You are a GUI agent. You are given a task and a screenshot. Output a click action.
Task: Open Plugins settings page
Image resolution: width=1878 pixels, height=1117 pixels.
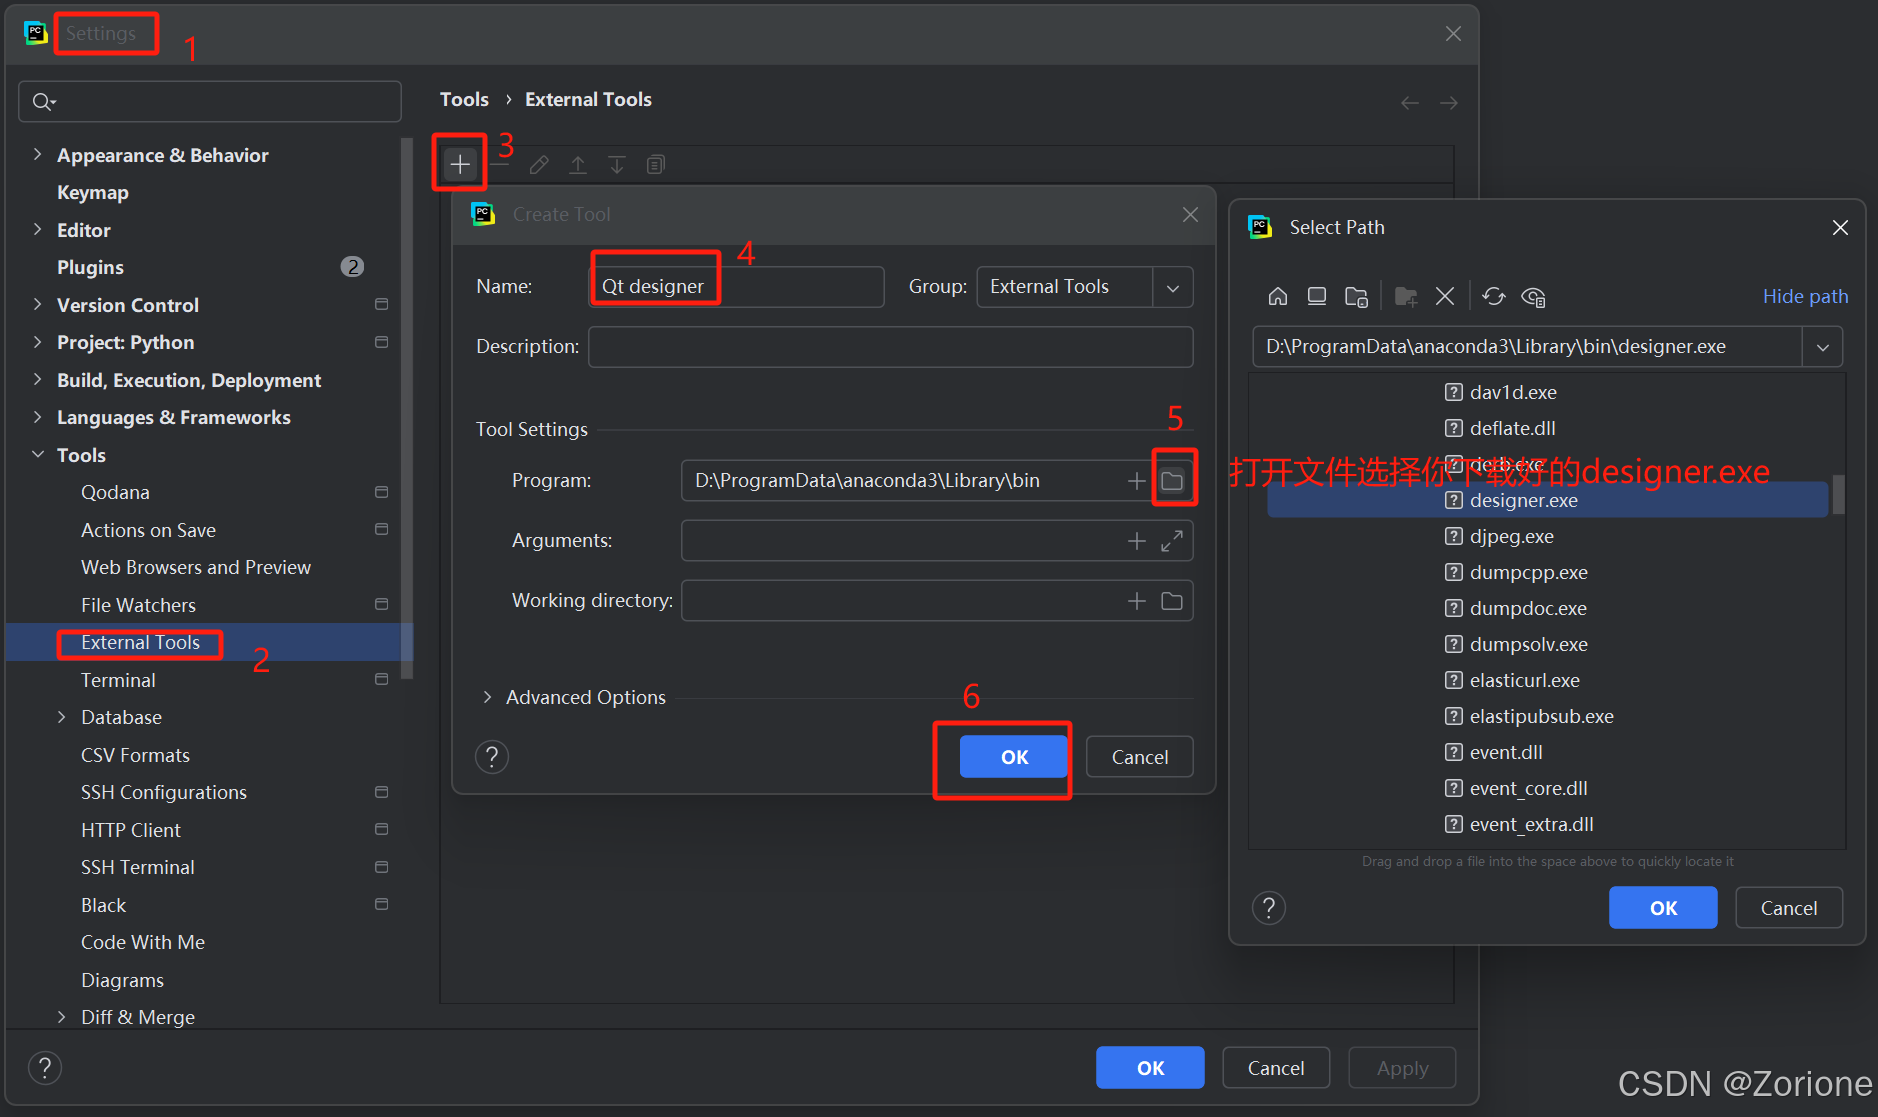pos(90,267)
